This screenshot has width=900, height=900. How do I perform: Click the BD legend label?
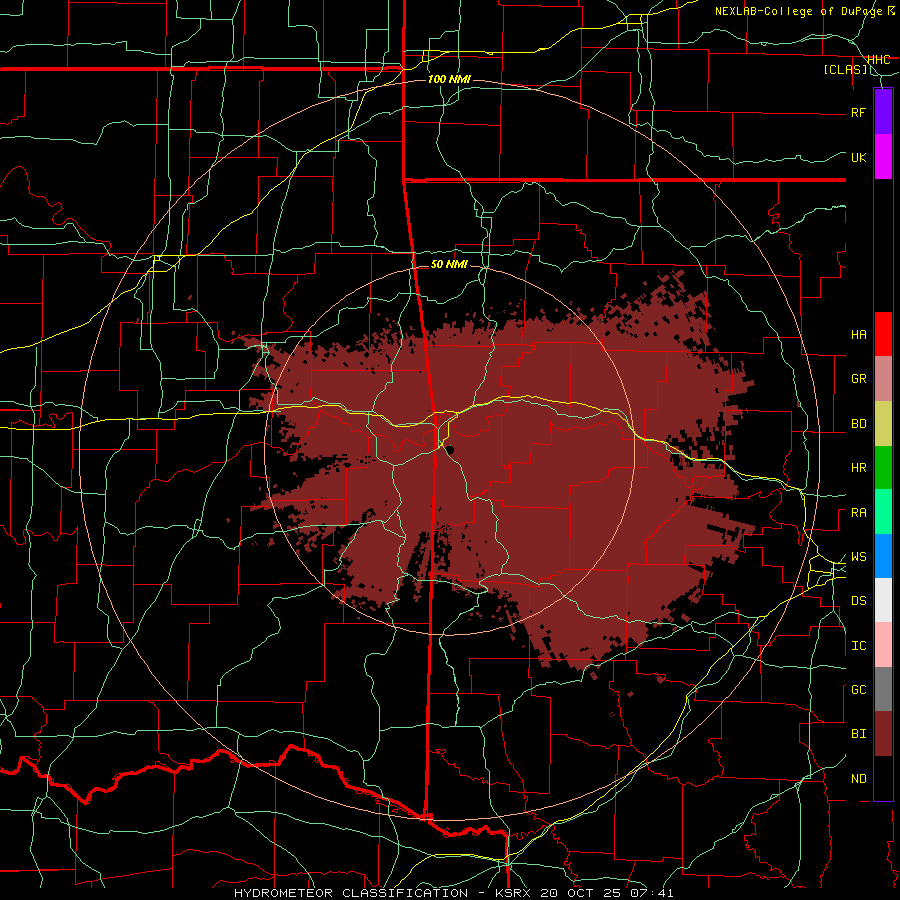pos(858,424)
